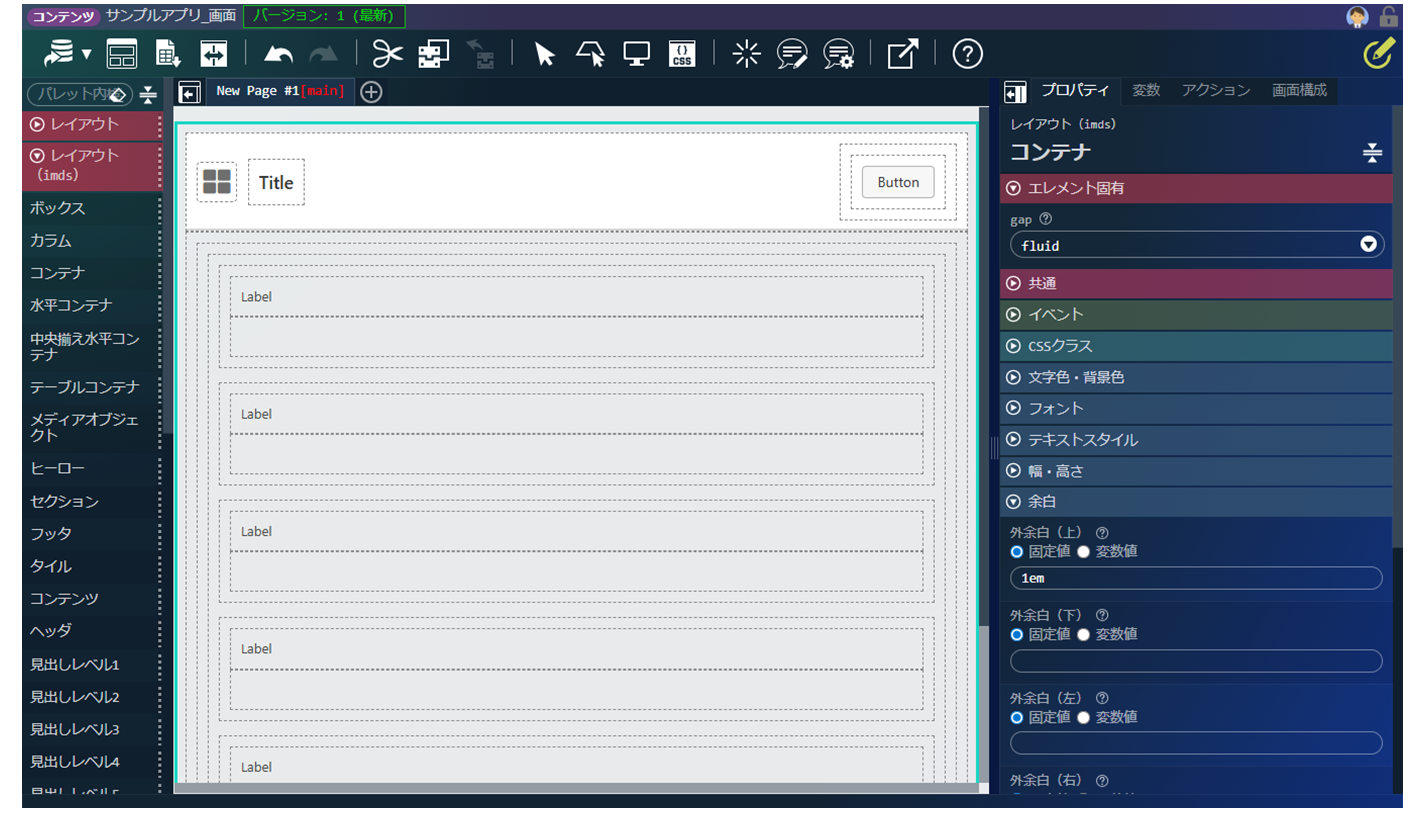Click the comment edit icon
1425x815 pixels.
792,54
